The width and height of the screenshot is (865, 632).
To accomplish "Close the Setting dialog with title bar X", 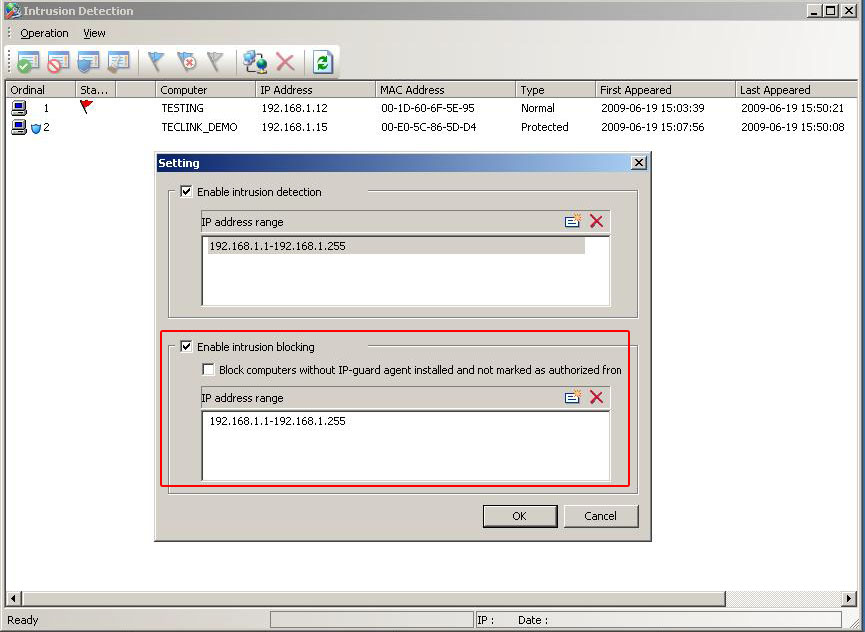I will tap(639, 163).
